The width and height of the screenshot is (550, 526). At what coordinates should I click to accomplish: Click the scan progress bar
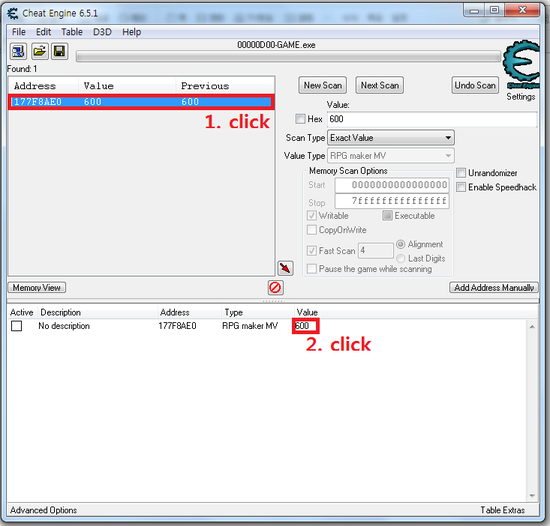288,56
